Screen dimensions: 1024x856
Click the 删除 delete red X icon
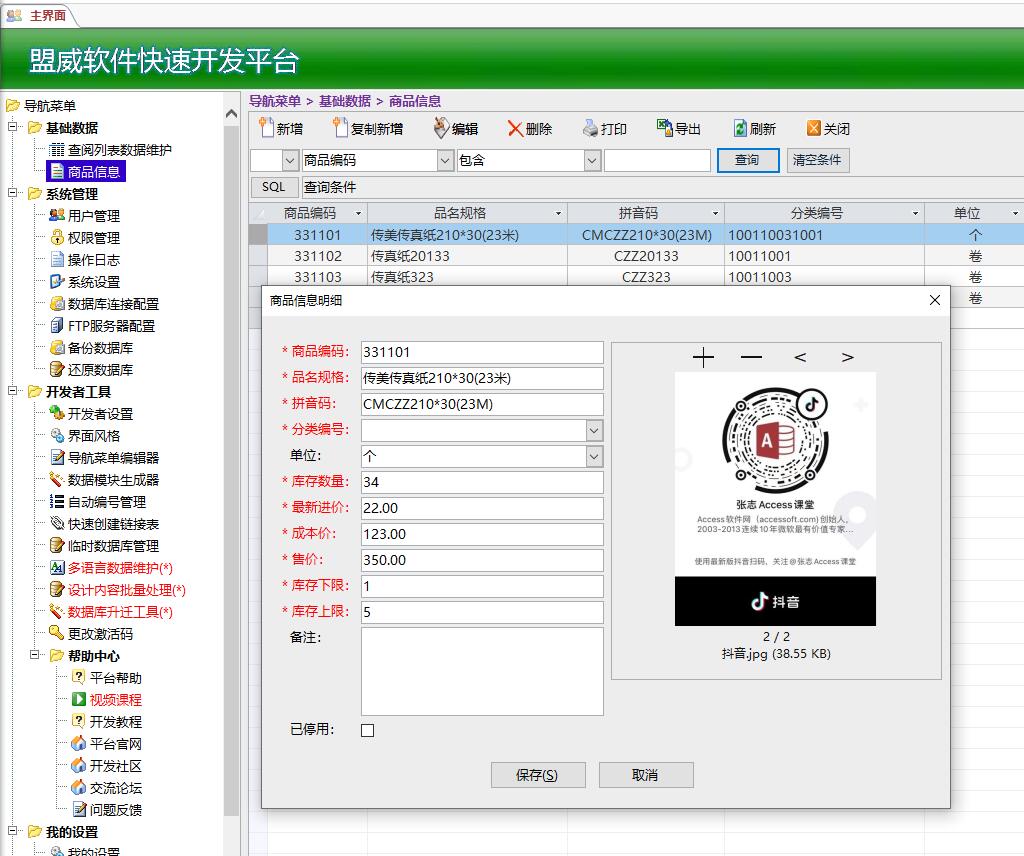pos(515,129)
